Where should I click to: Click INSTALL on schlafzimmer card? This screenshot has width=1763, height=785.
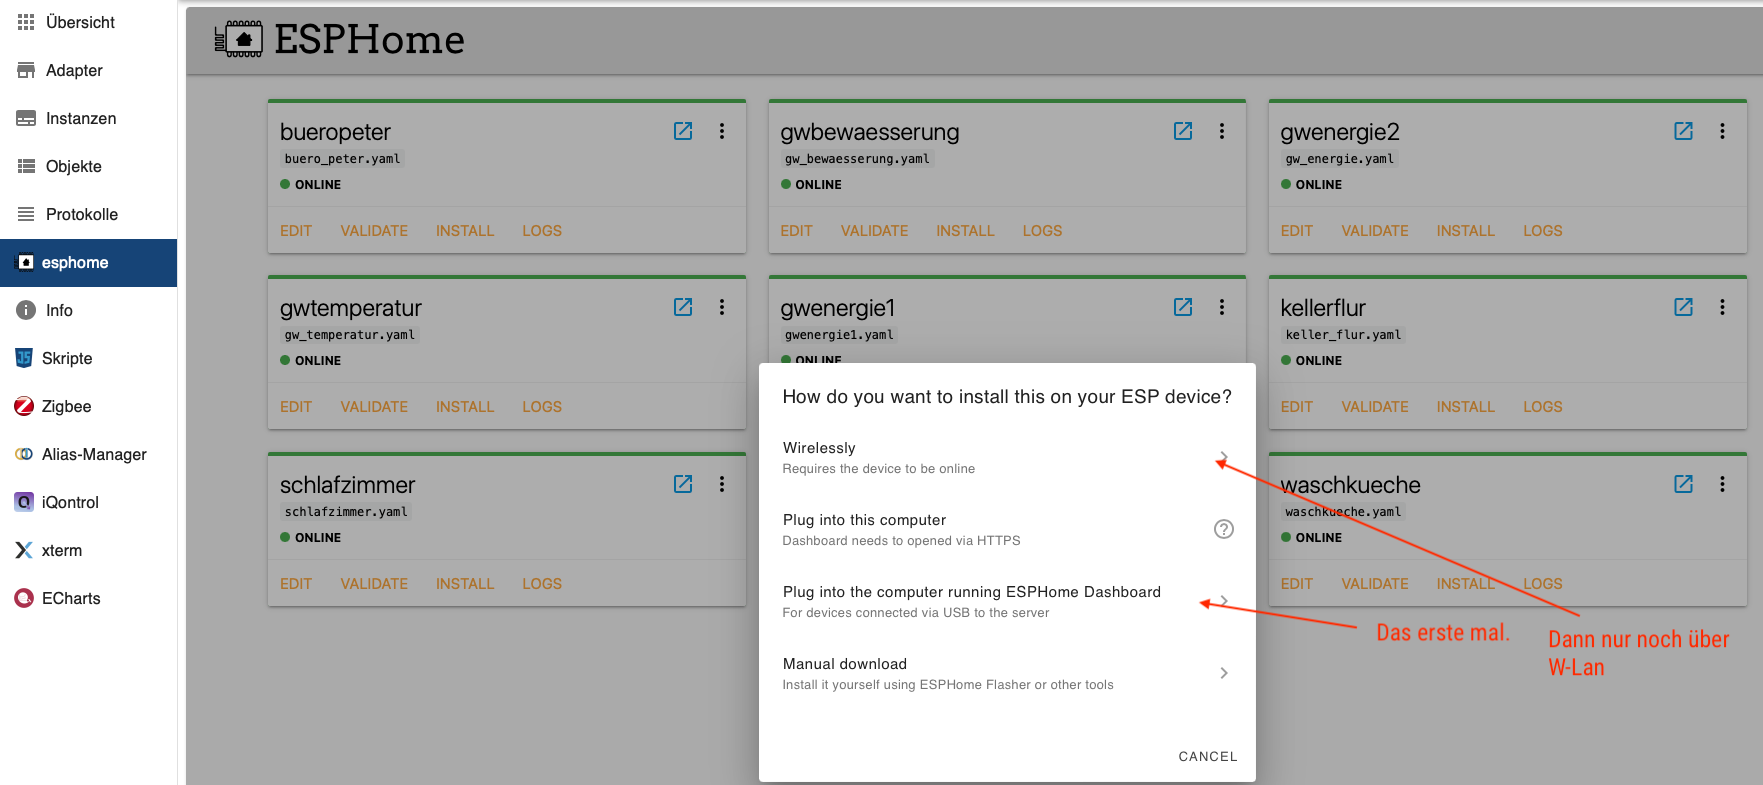click(x=465, y=584)
